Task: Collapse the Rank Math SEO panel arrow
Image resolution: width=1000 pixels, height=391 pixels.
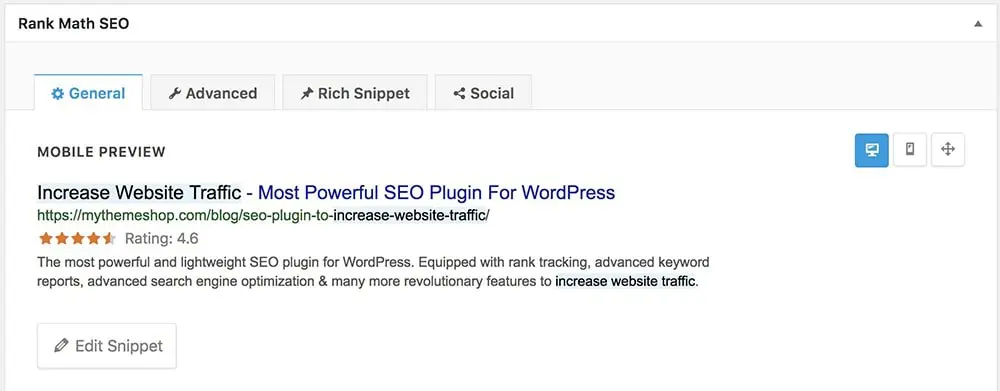Action: [x=978, y=24]
